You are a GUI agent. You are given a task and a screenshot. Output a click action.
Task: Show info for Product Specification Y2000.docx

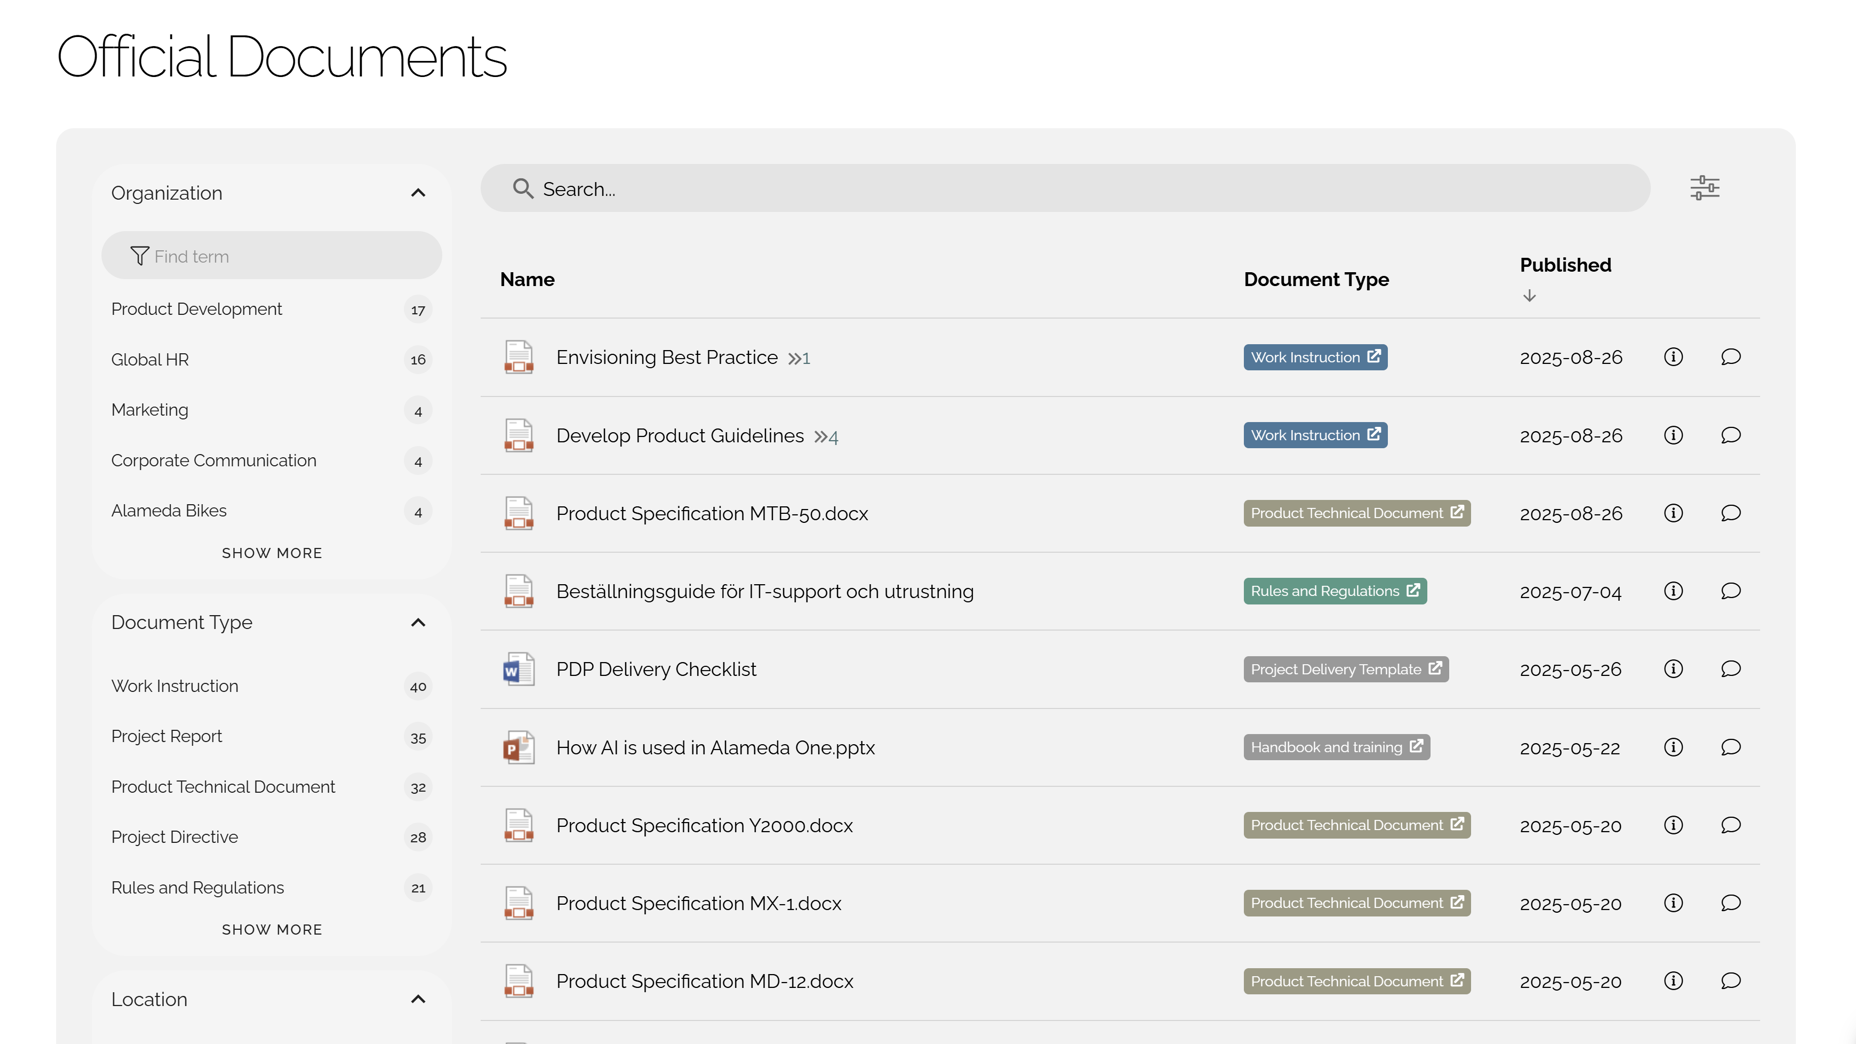coord(1673,825)
